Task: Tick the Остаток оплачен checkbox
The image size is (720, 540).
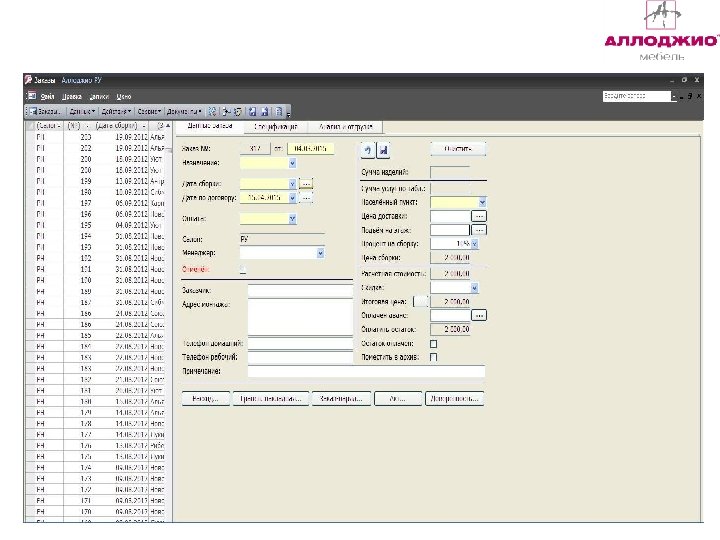Action: point(433,343)
